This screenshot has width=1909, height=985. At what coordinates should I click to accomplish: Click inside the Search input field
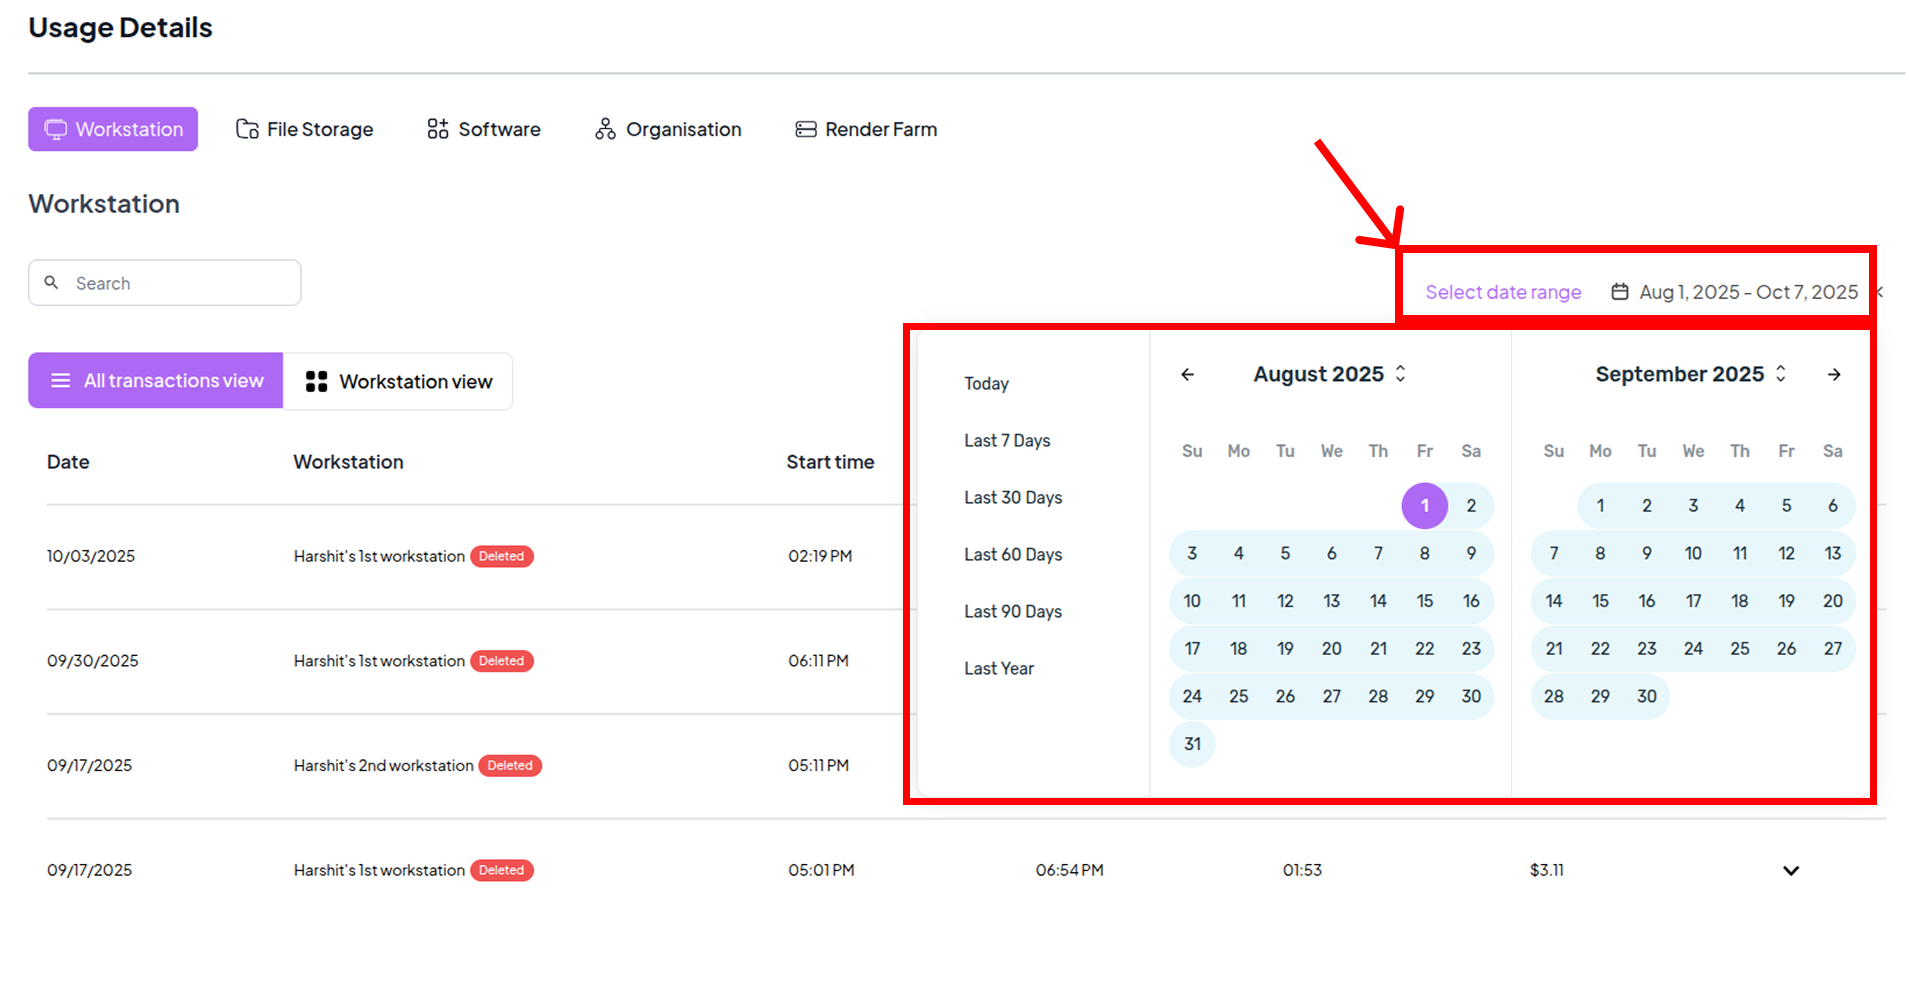point(180,283)
